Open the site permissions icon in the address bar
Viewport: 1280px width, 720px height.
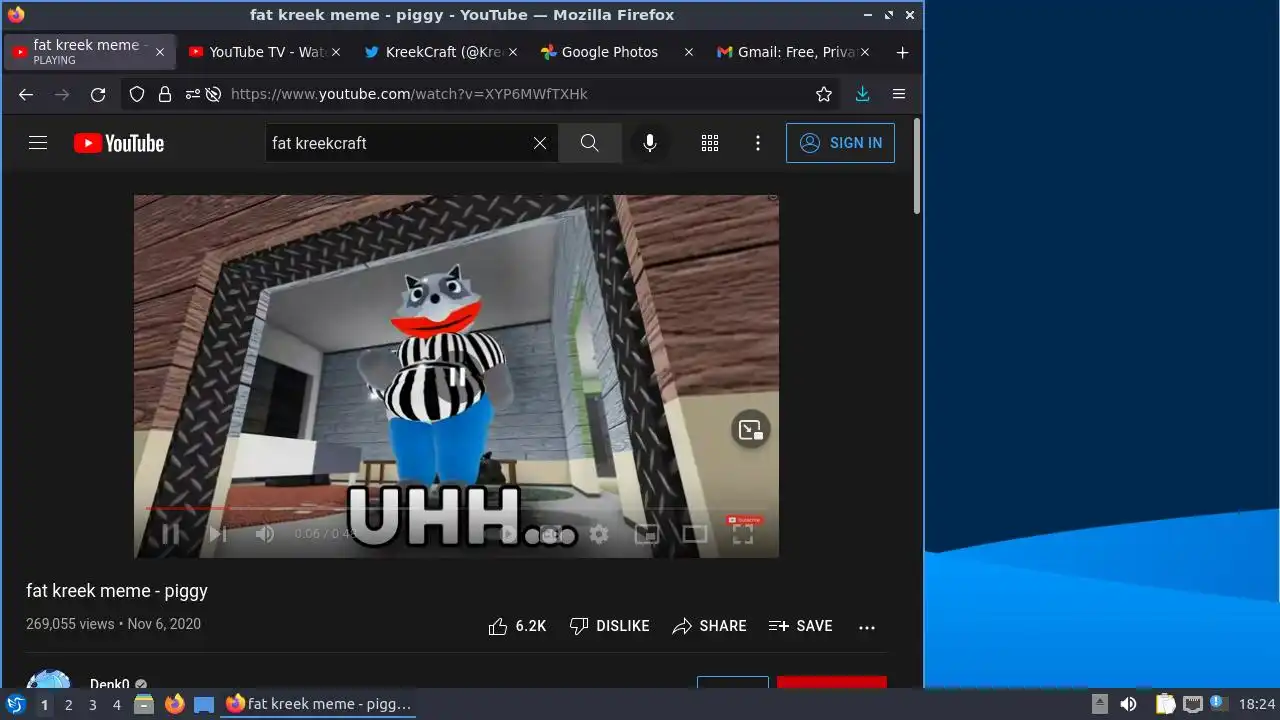(x=192, y=94)
